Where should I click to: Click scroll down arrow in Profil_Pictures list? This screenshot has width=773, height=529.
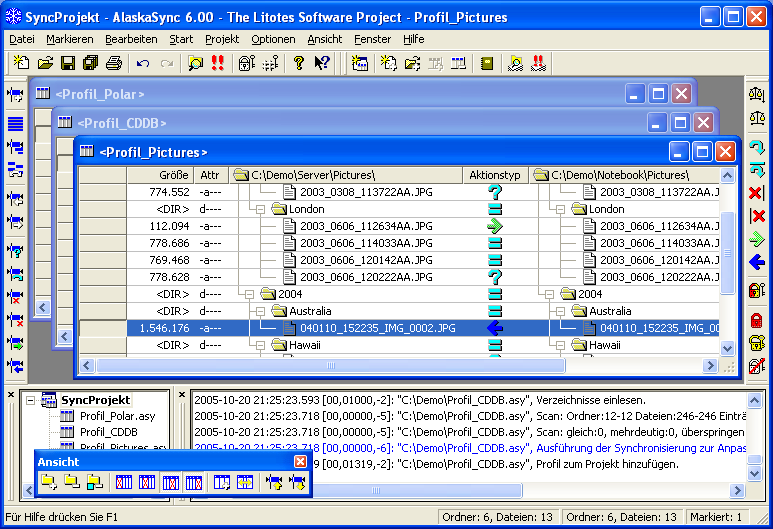(727, 348)
